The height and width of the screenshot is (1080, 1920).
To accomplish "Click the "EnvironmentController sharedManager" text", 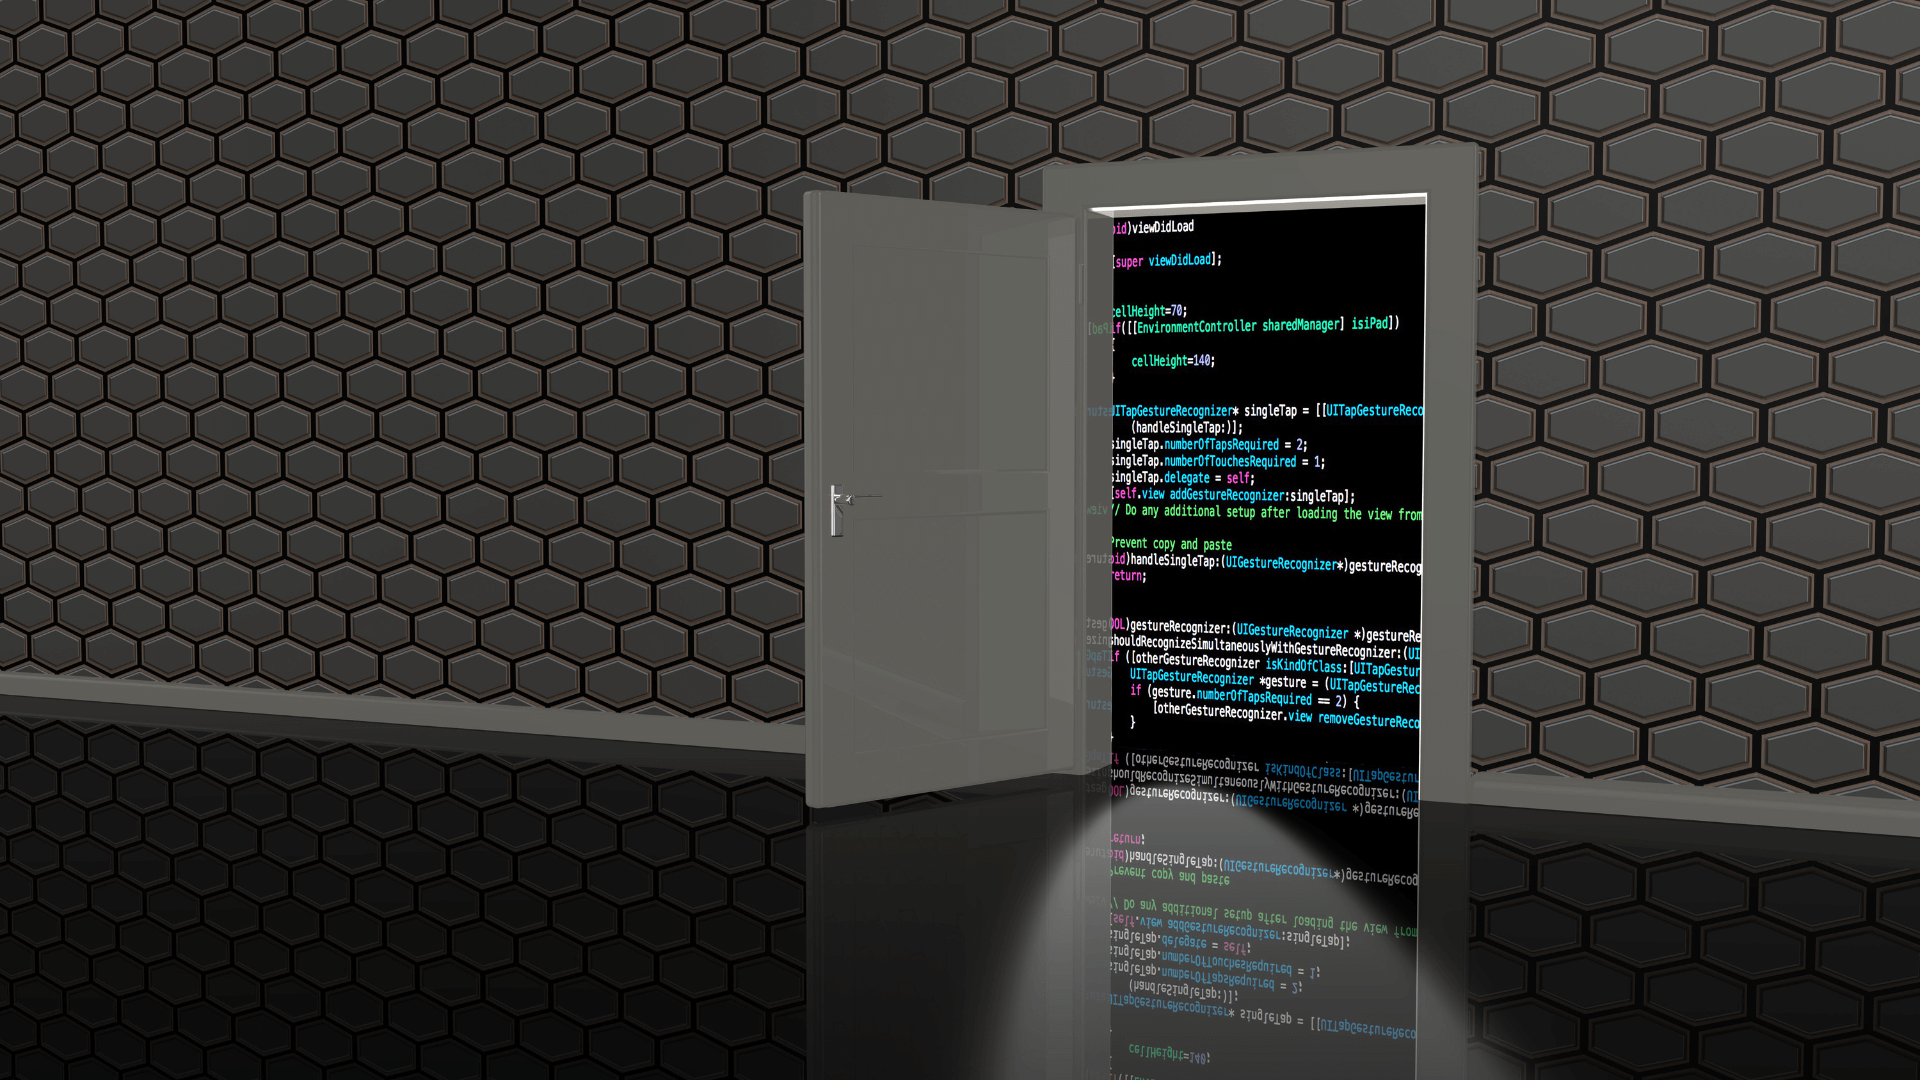I will click(1238, 325).
